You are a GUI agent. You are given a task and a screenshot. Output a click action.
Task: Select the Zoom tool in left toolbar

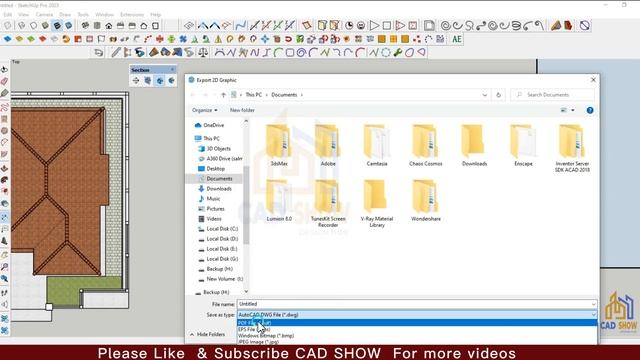(x=4, y=267)
